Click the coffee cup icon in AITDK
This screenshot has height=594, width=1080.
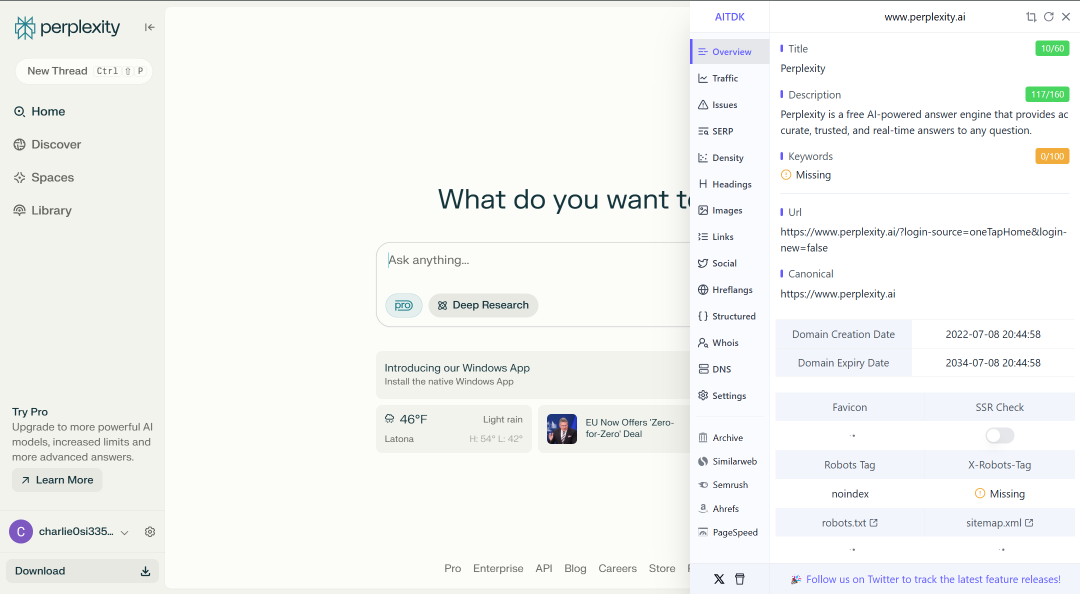[740, 580]
